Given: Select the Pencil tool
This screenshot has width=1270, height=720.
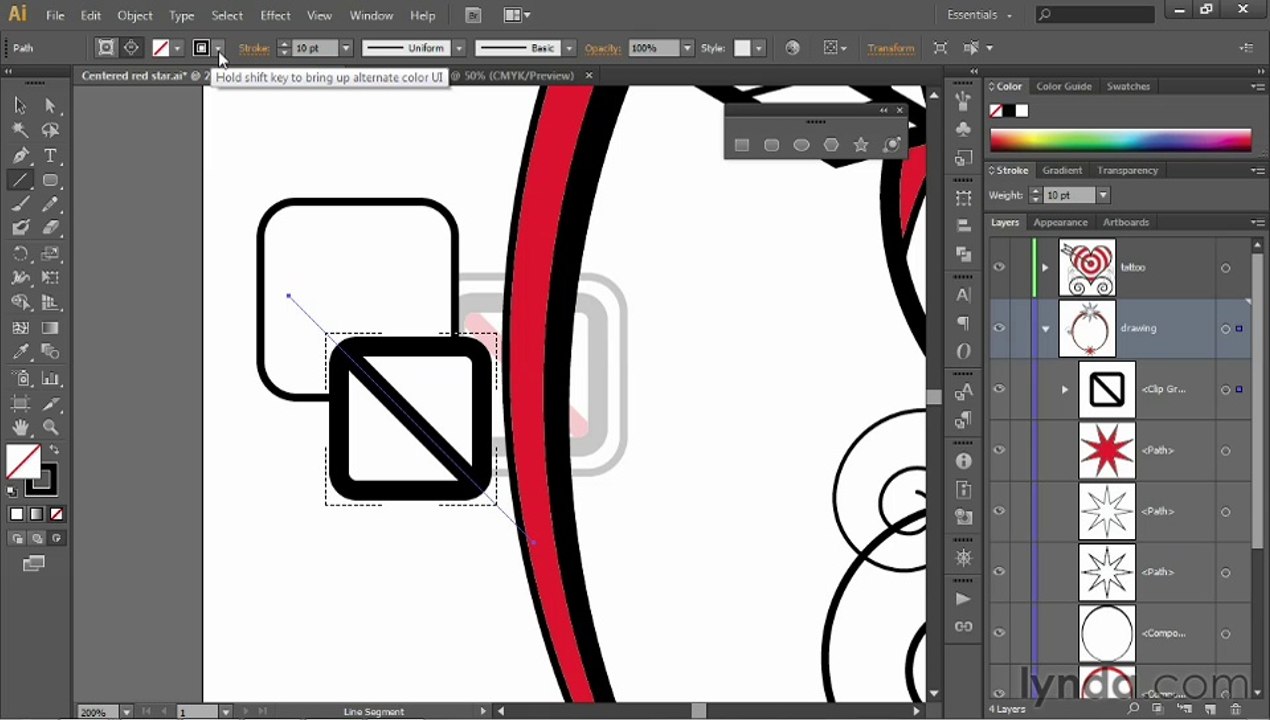Looking at the screenshot, I should coord(50,204).
